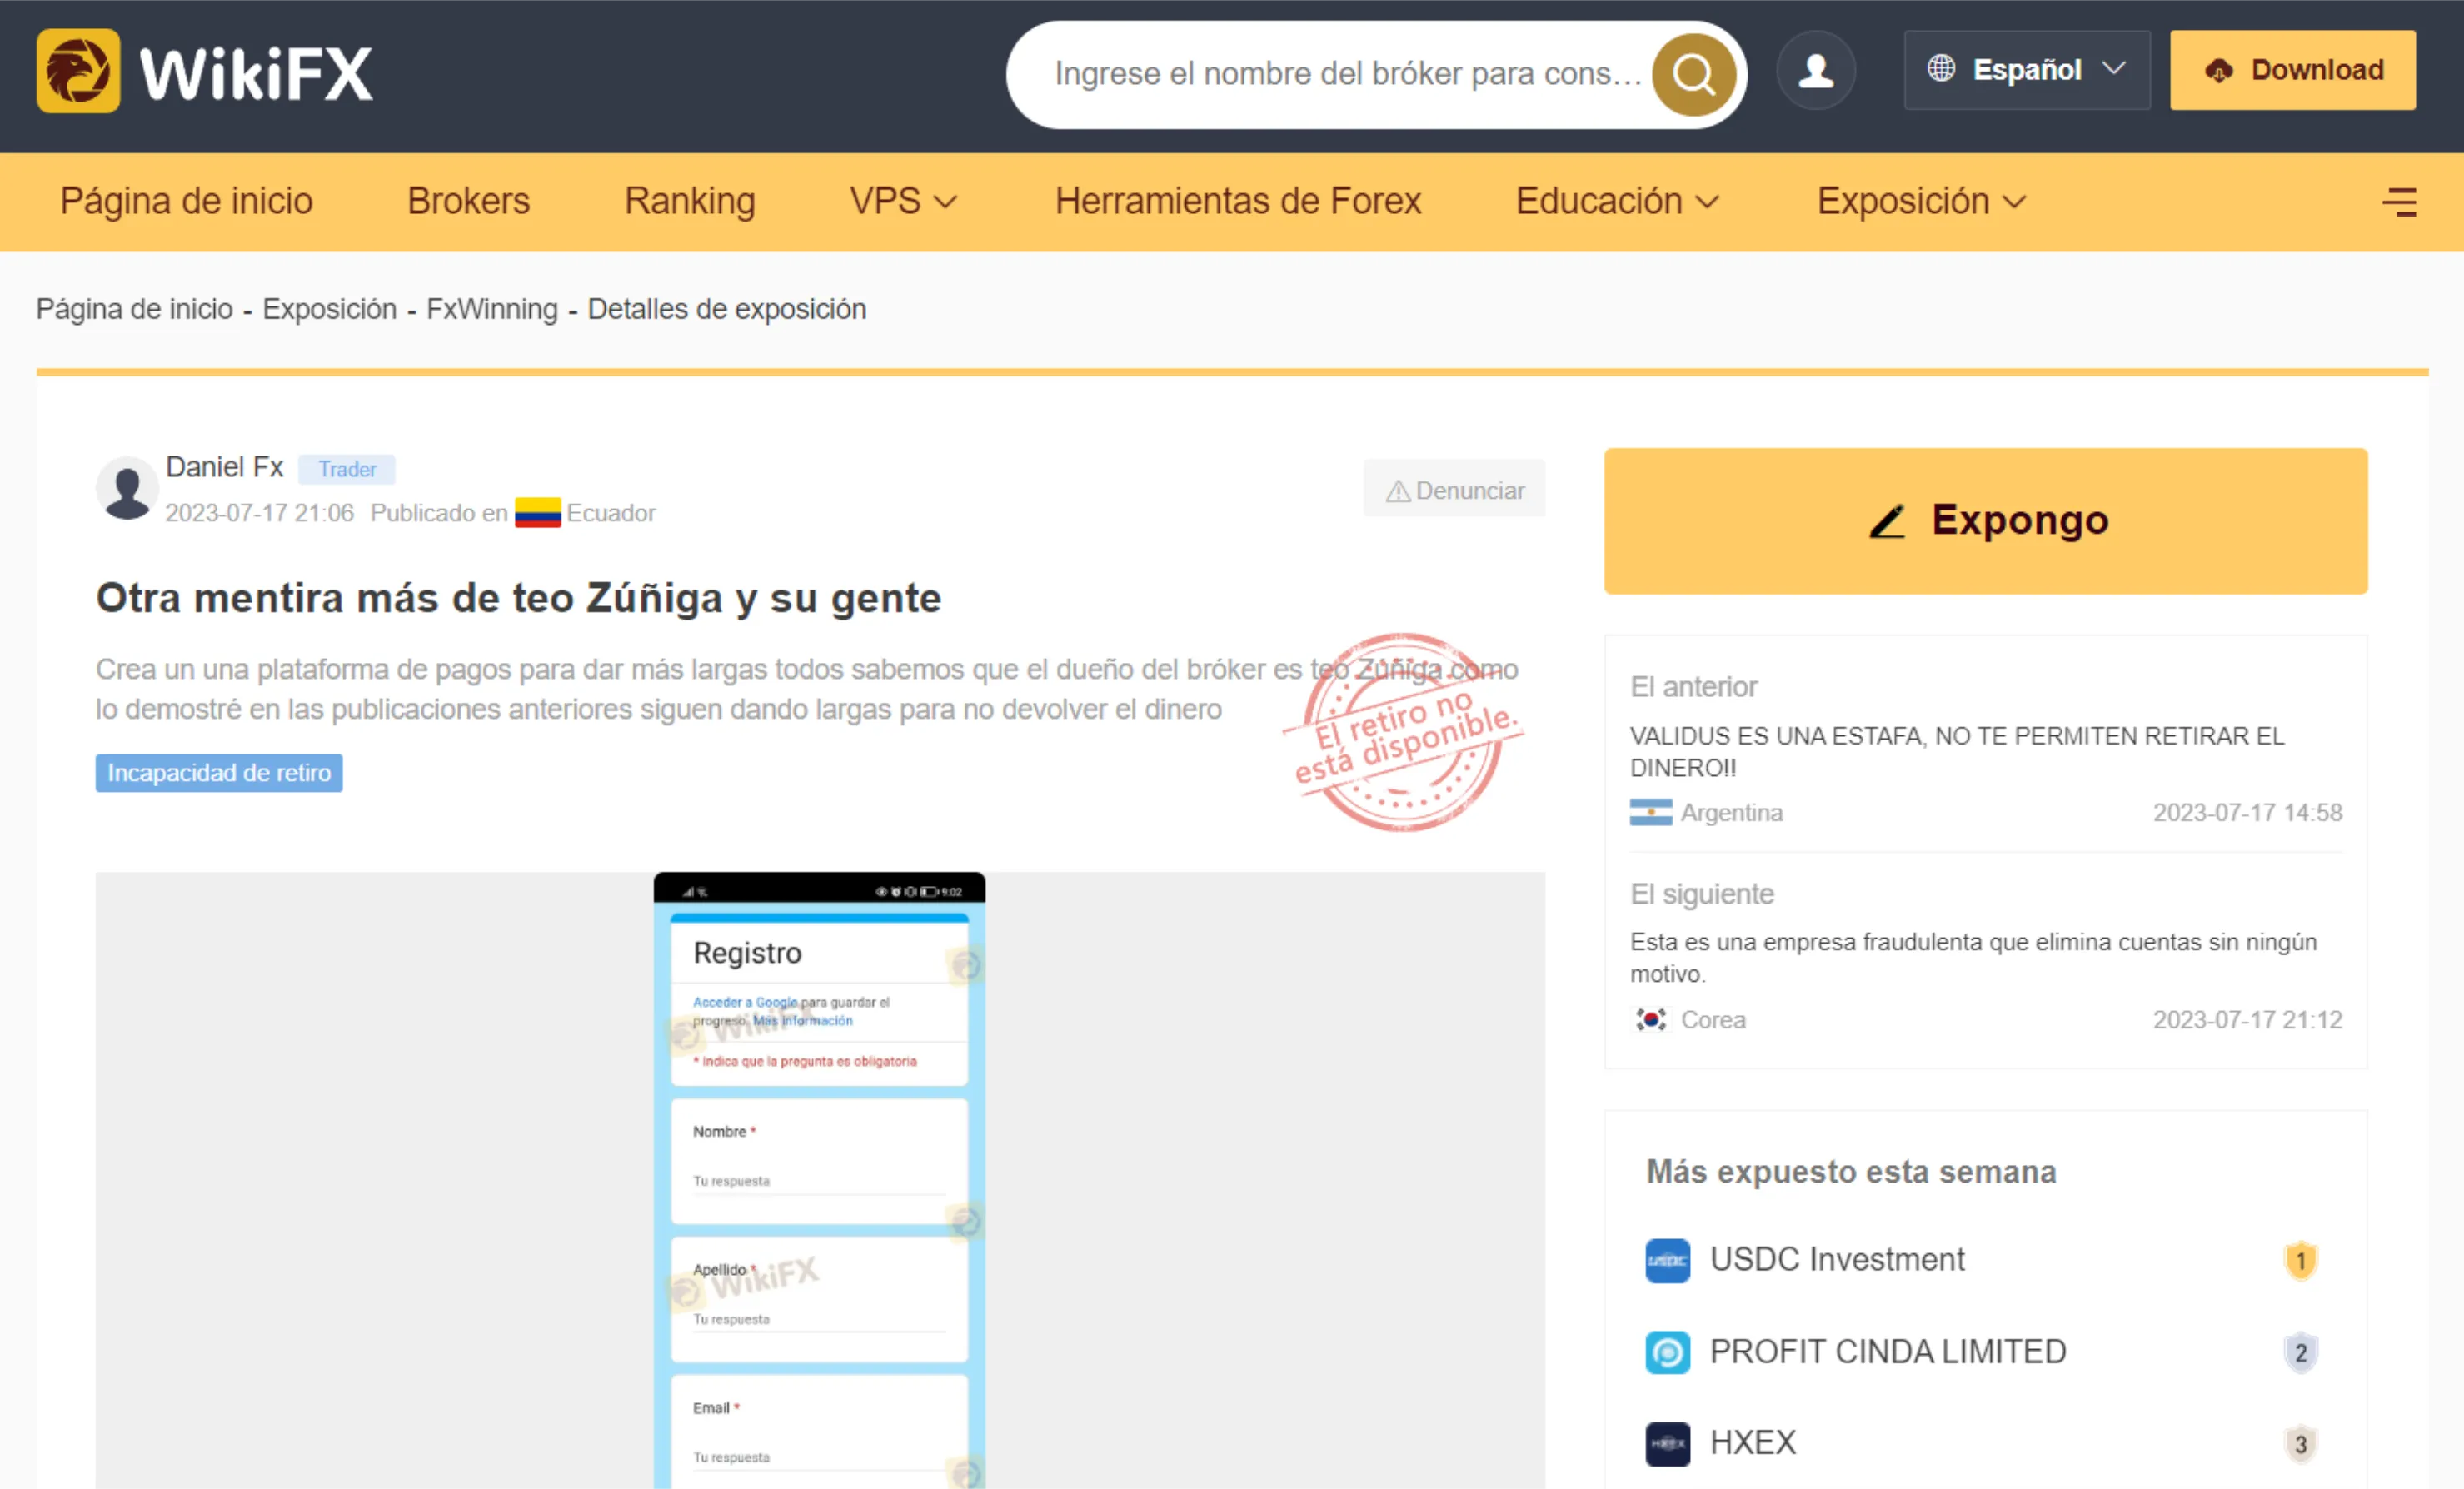Viewport: 2464px width, 1489px height.
Task: Open the USDC Investment logo icon
Action: (x=1667, y=1260)
